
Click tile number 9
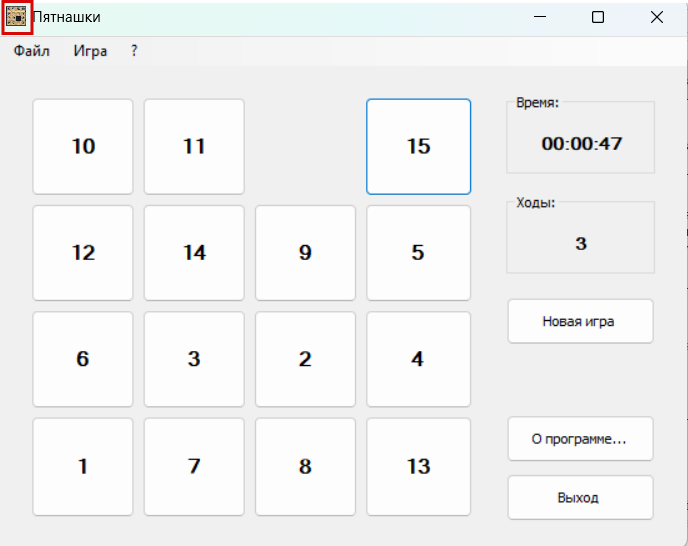(x=305, y=253)
